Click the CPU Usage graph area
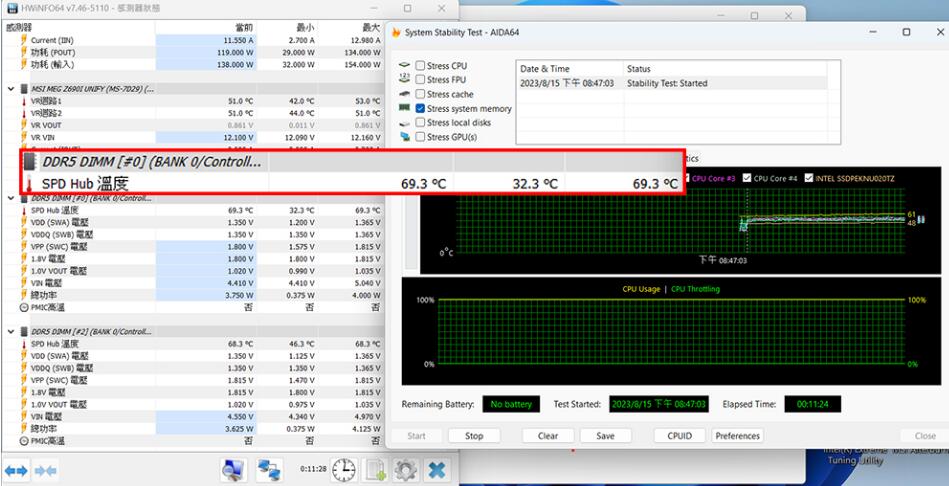This screenshot has height=486, width=949. [x=671, y=331]
